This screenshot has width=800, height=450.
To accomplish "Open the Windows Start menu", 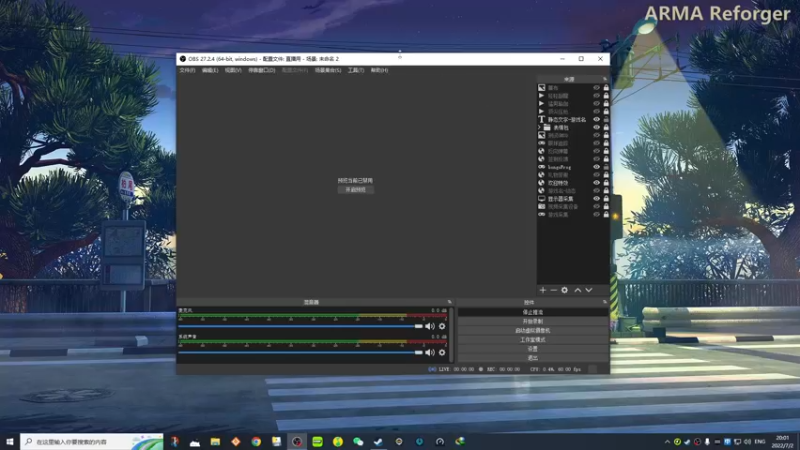I will coord(10,442).
